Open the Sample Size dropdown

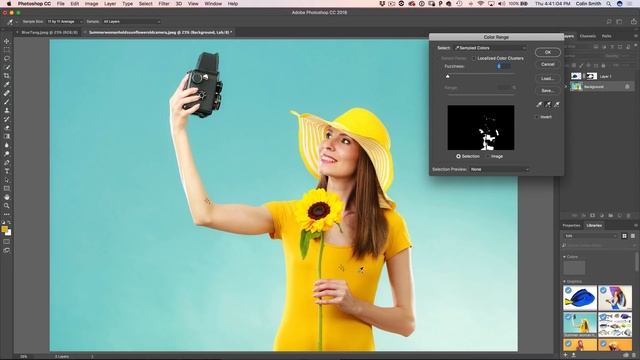coord(64,21)
